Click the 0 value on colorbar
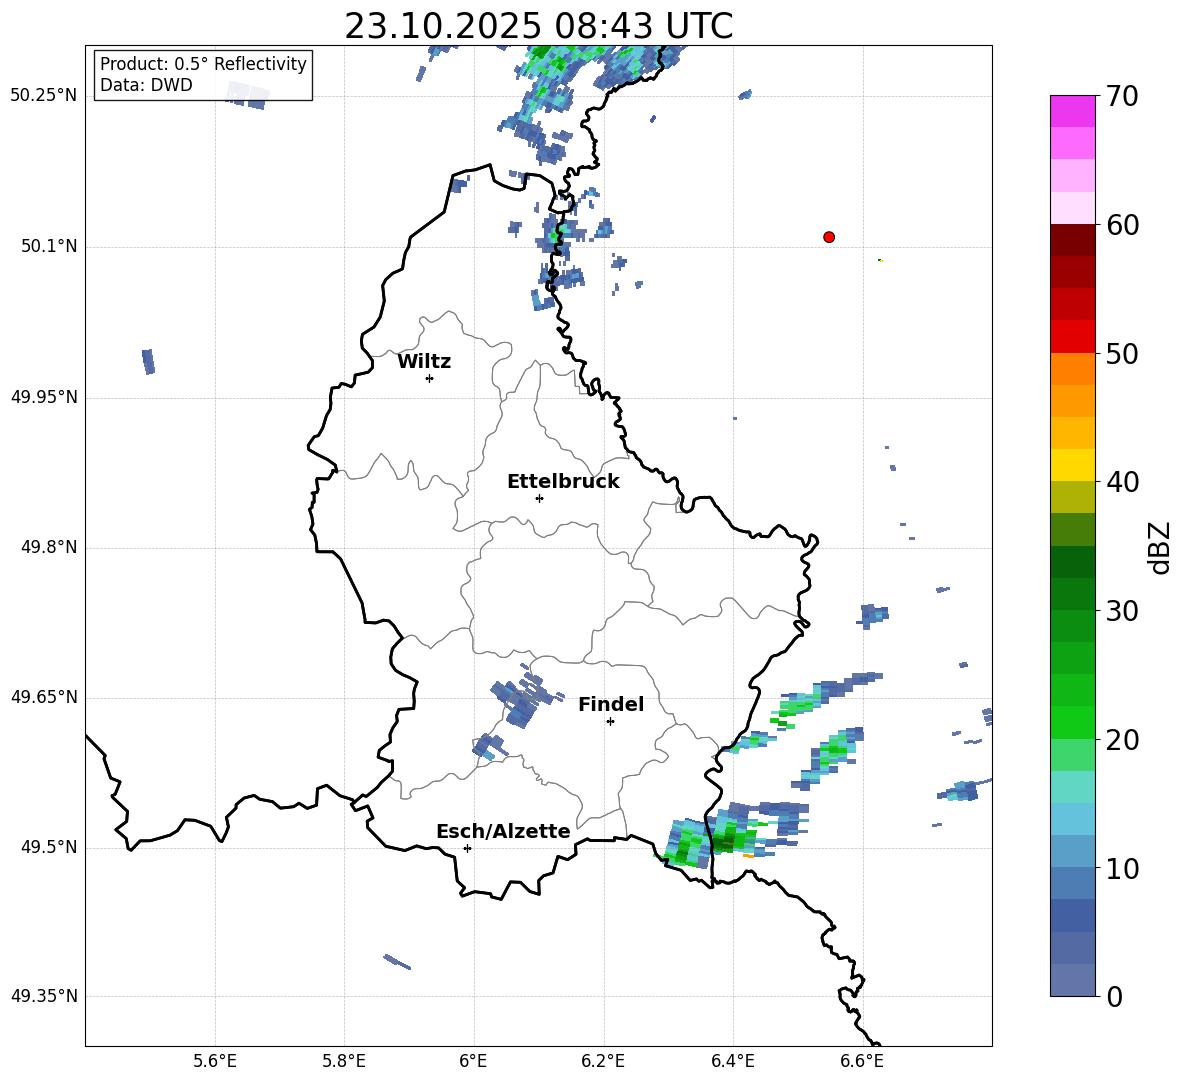Image resolution: width=1184 pixels, height=1081 pixels. (x=1114, y=996)
